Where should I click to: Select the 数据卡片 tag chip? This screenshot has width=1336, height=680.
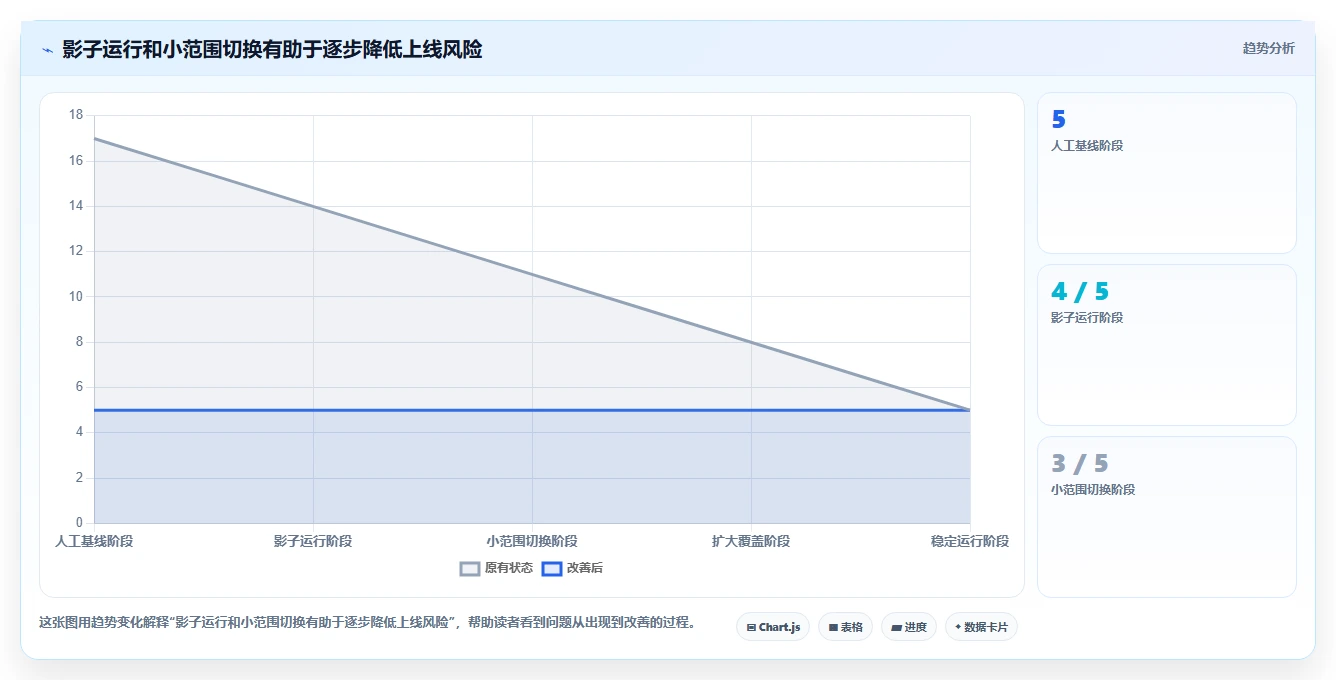point(981,627)
